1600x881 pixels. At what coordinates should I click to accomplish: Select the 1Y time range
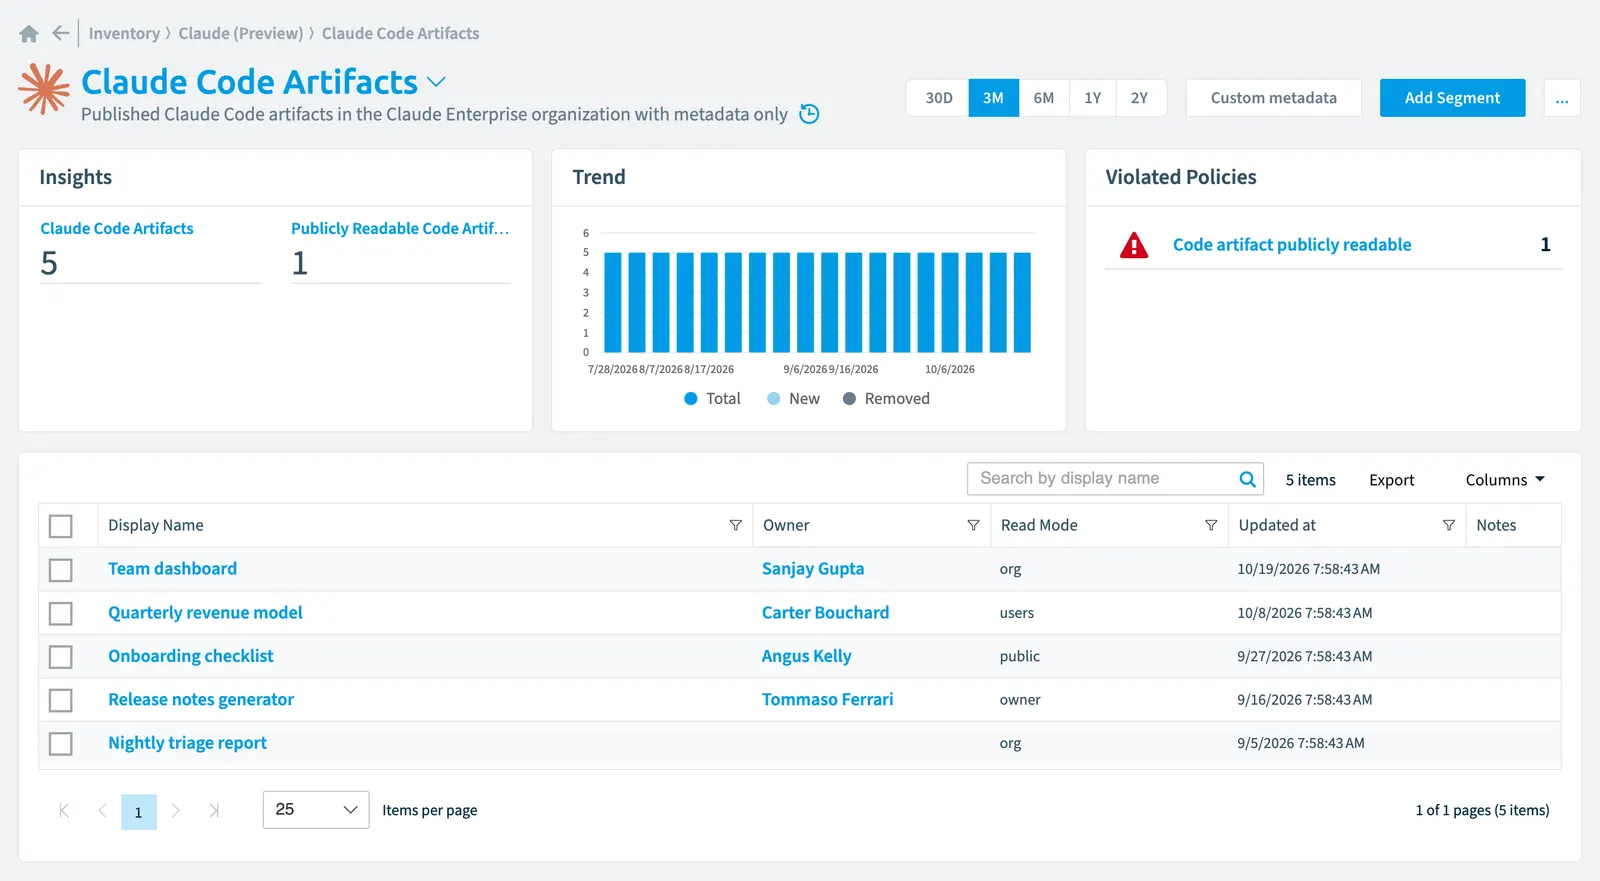coord(1093,98)
